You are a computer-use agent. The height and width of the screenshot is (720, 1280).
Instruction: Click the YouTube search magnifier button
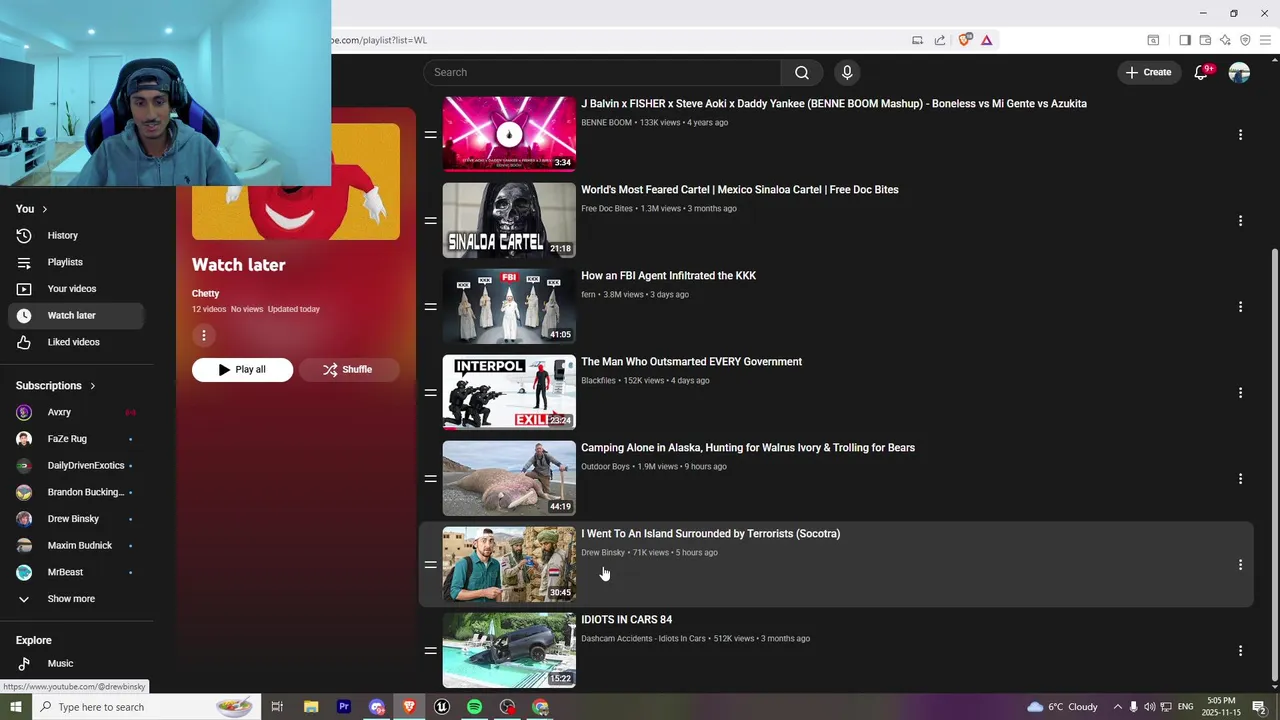pyautogui.click(x=802, y=72)
